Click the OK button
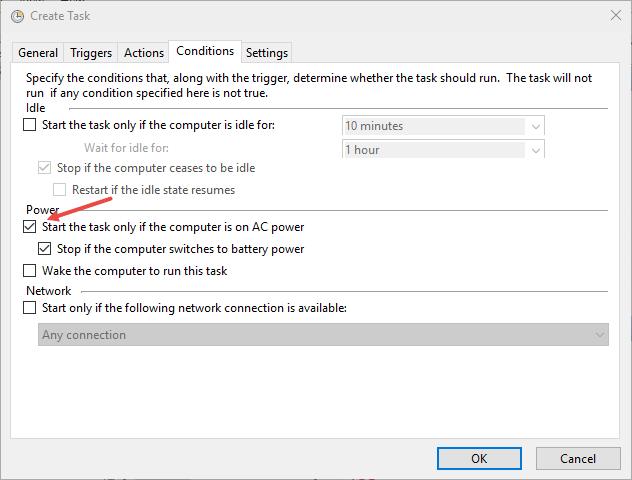The height and width of the screenshot is (480, 632). coord(479,458)
